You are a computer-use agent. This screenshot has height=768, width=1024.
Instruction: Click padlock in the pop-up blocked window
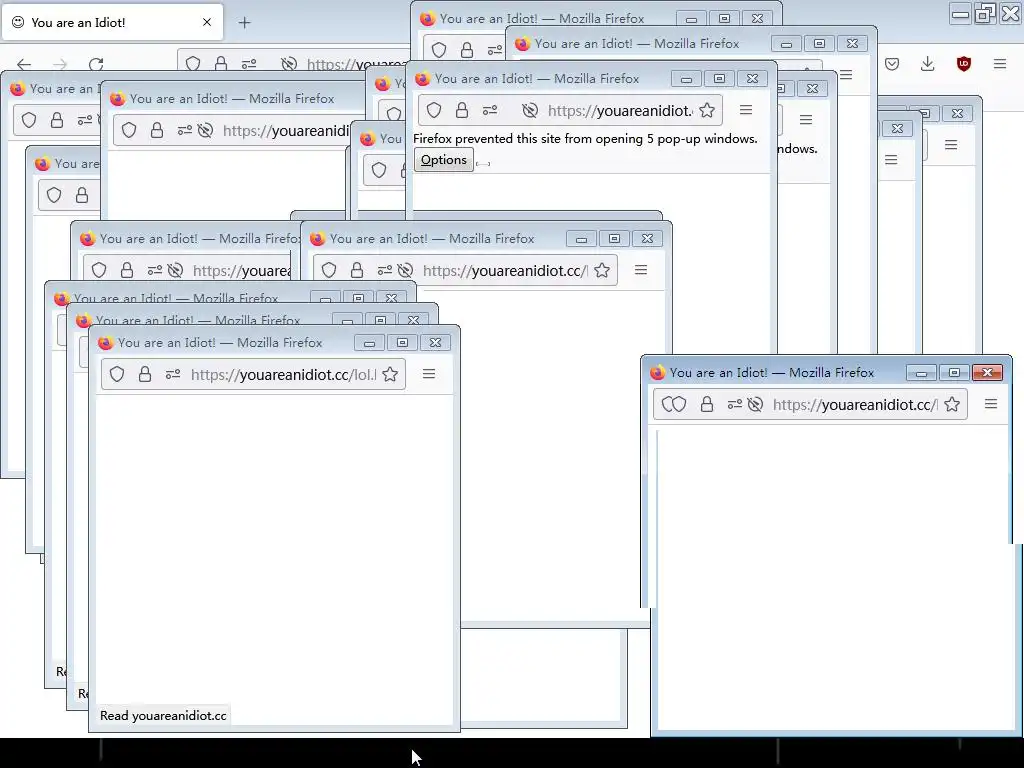coord(462,110)
